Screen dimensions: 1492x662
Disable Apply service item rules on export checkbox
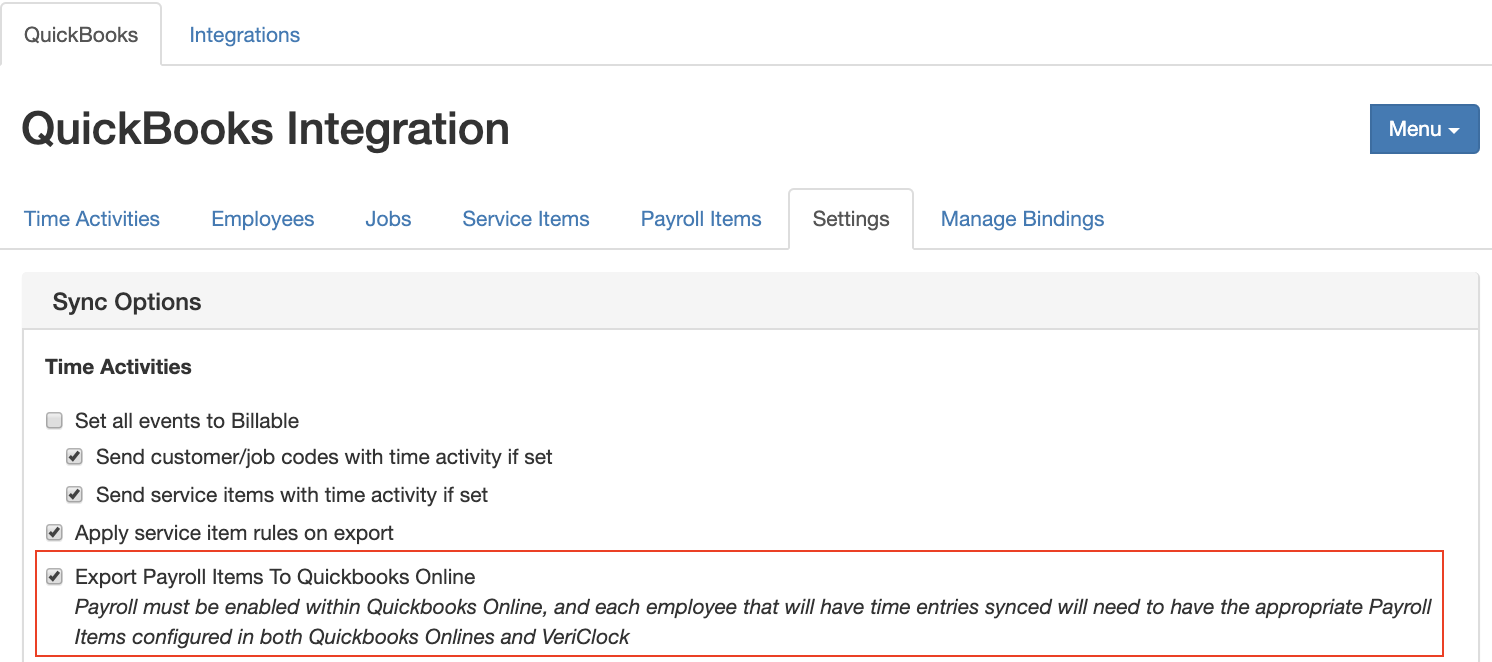[x=55, y=533]
